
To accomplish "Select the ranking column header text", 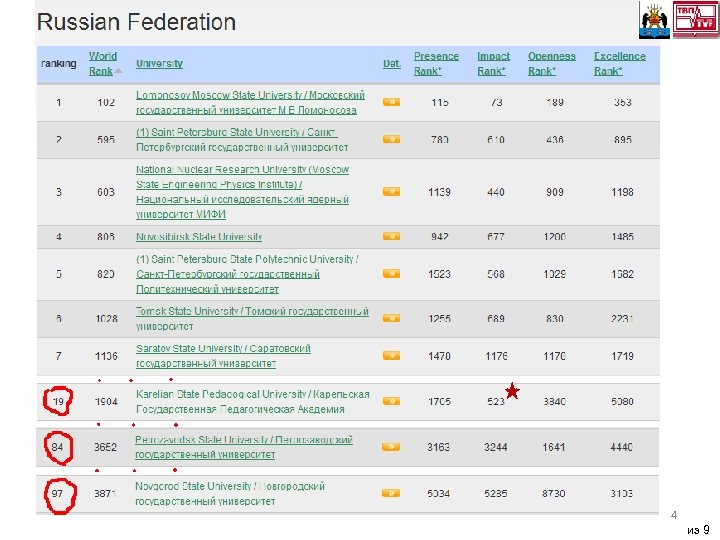I will [x=59, y=63].
